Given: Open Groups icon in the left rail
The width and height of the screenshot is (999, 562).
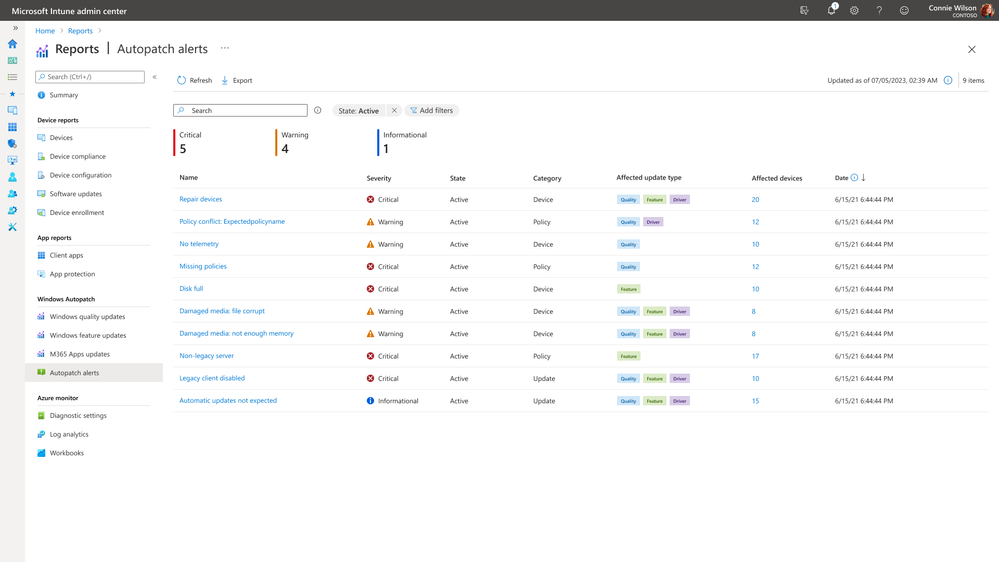Looking at the screenshot, I should click(x=12, y=194).
